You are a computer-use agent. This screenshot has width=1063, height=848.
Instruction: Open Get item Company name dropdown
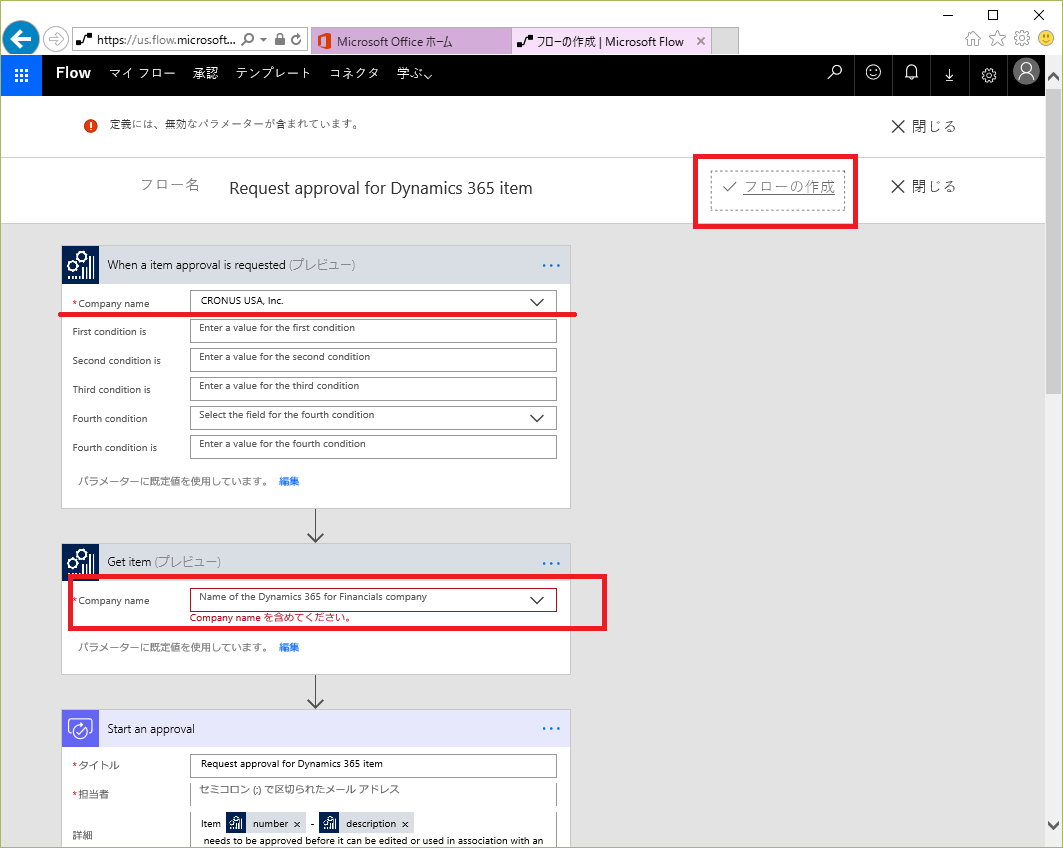pyautogui.click(x=537, y=600)
